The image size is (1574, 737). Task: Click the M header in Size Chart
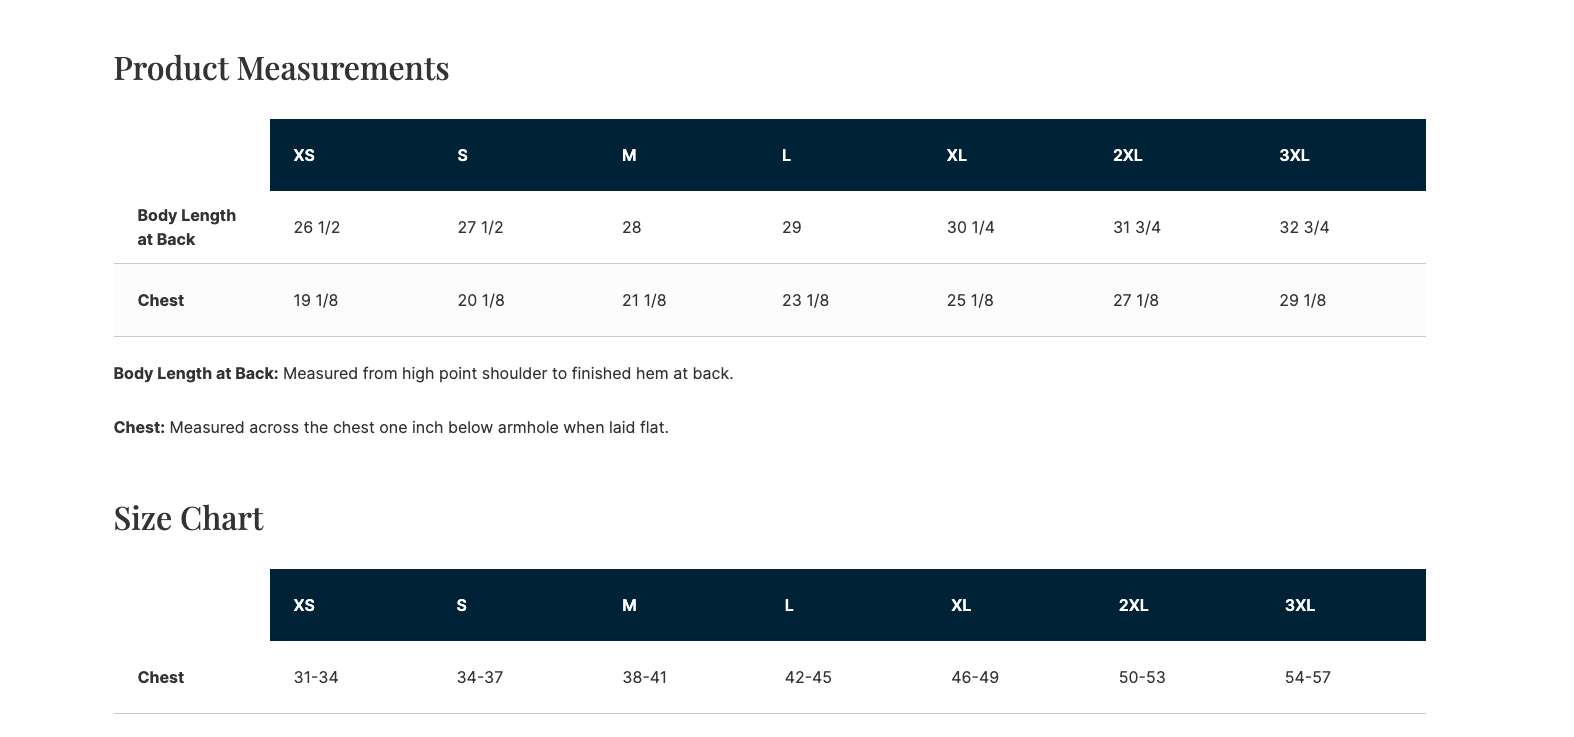(629, 605)
